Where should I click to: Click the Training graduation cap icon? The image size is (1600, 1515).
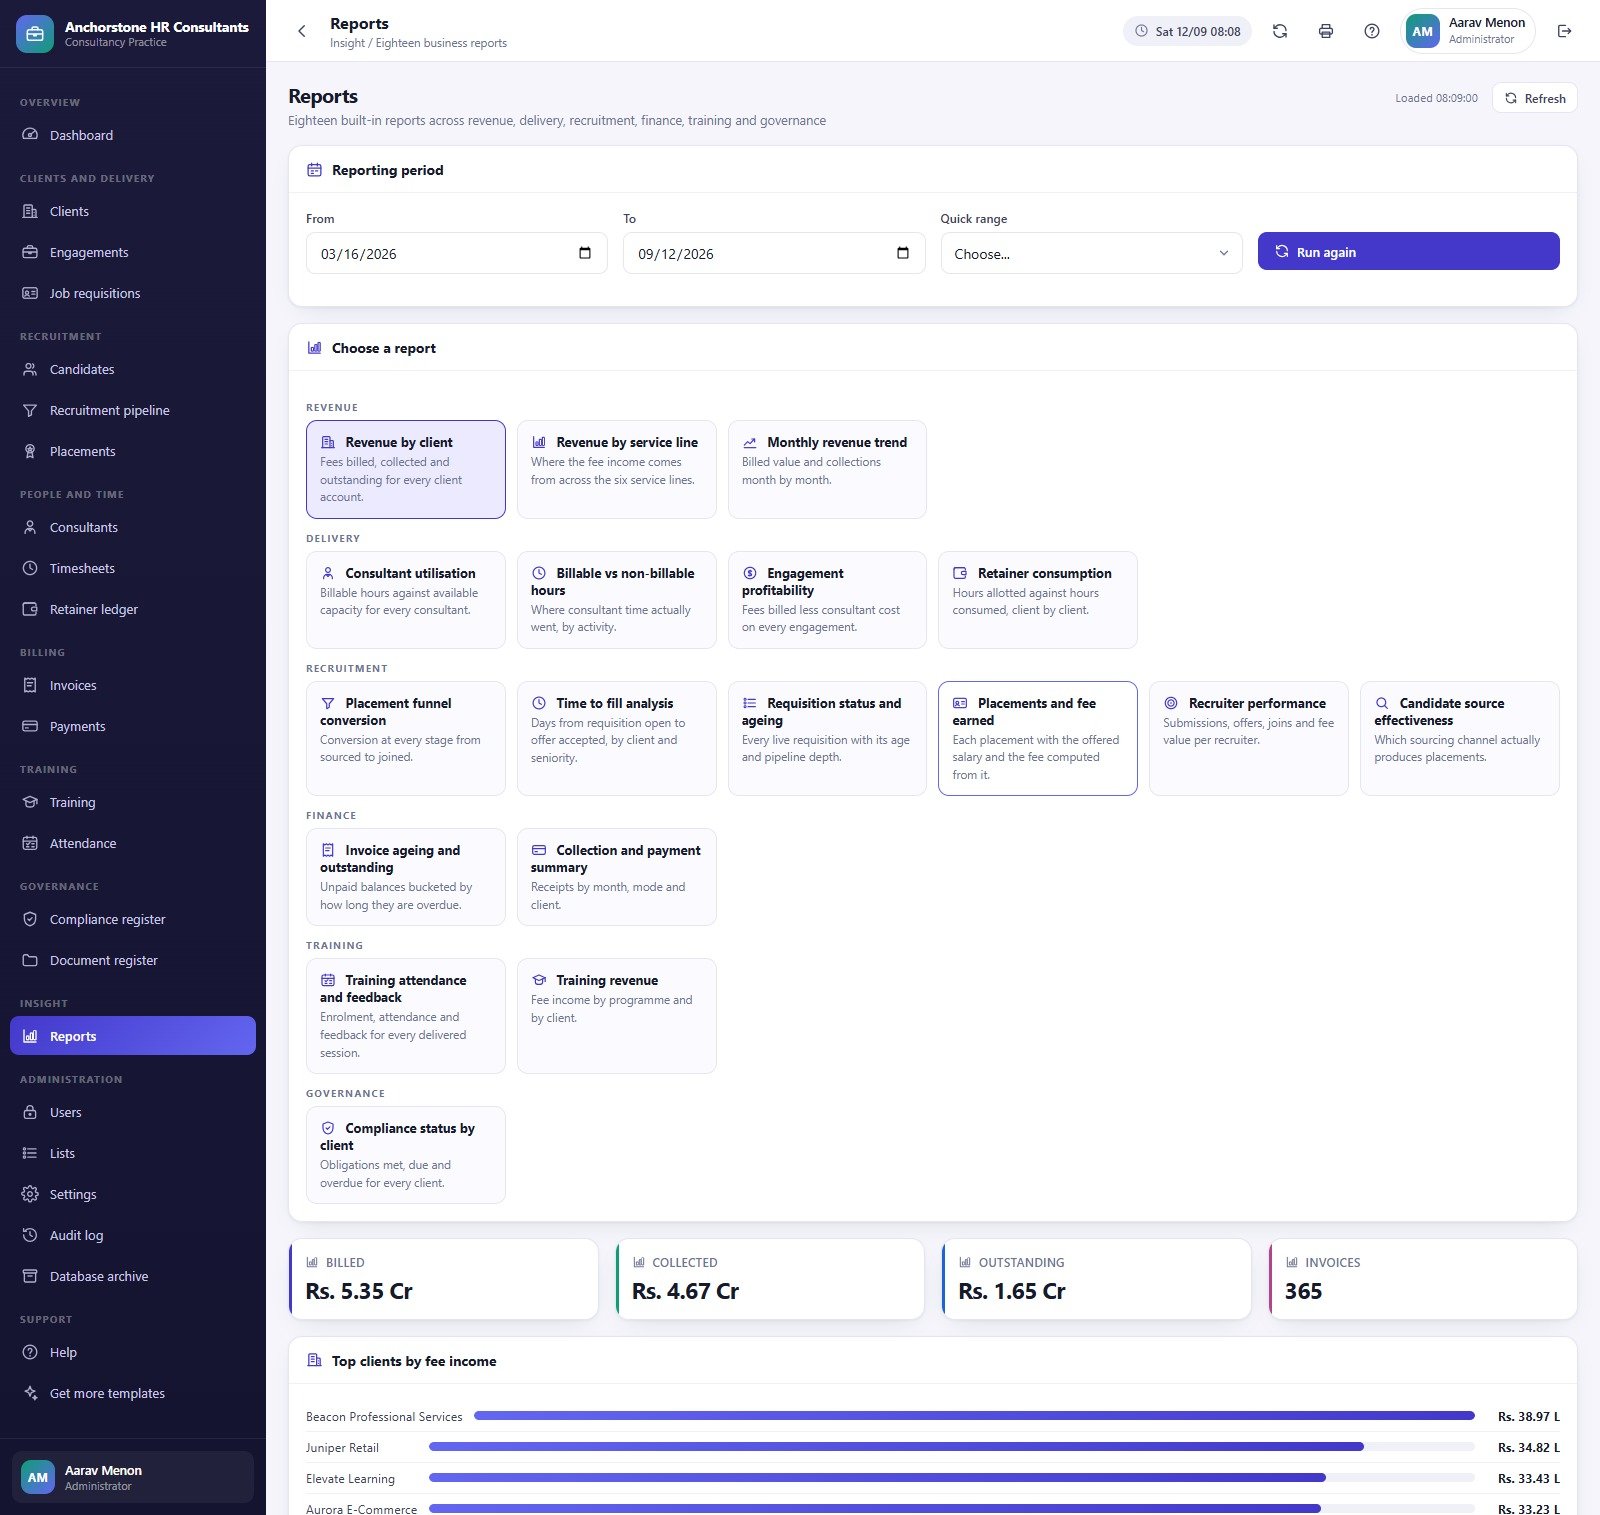coord(30,802)
